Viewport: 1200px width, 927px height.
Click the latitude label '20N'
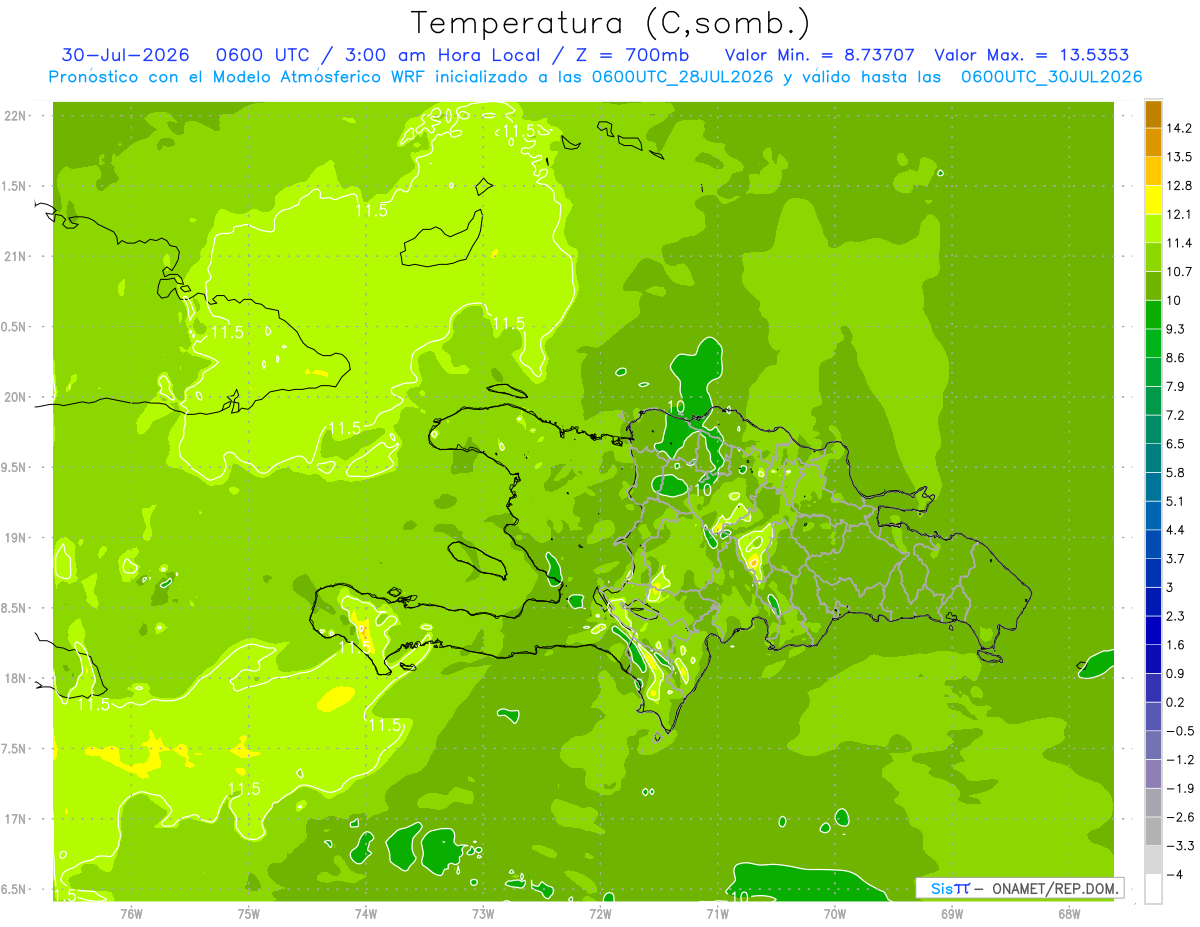(x=17, y=397)
